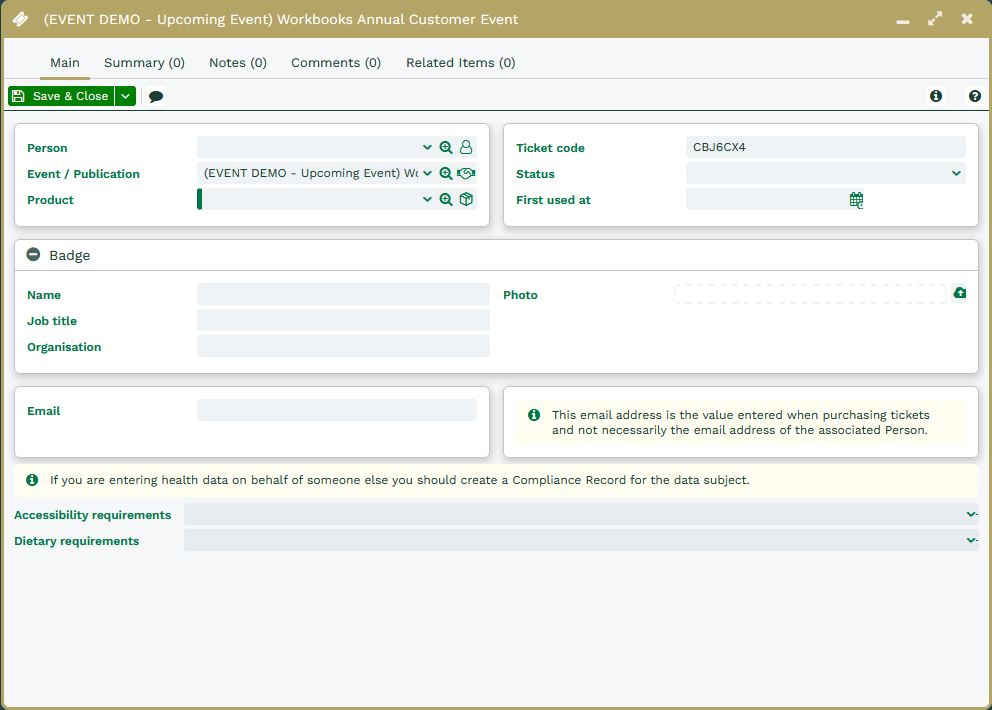Switch to the Related Items (0) tab

461,63
